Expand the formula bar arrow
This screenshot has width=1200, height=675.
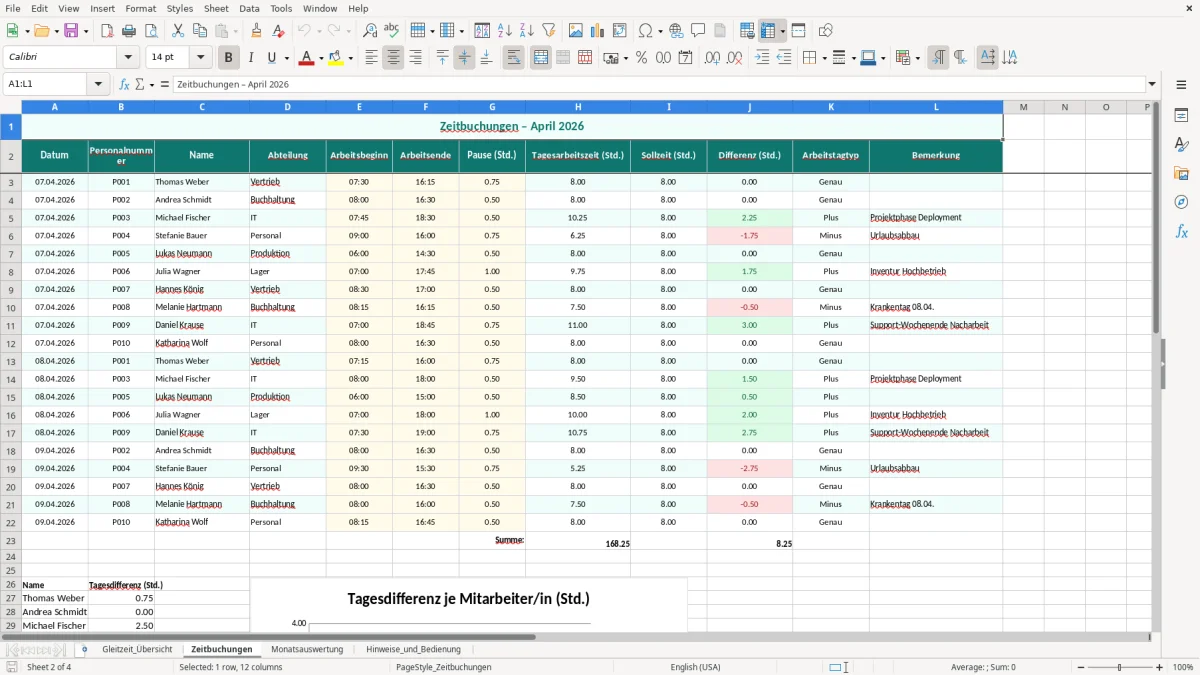tap(1152, 85)
